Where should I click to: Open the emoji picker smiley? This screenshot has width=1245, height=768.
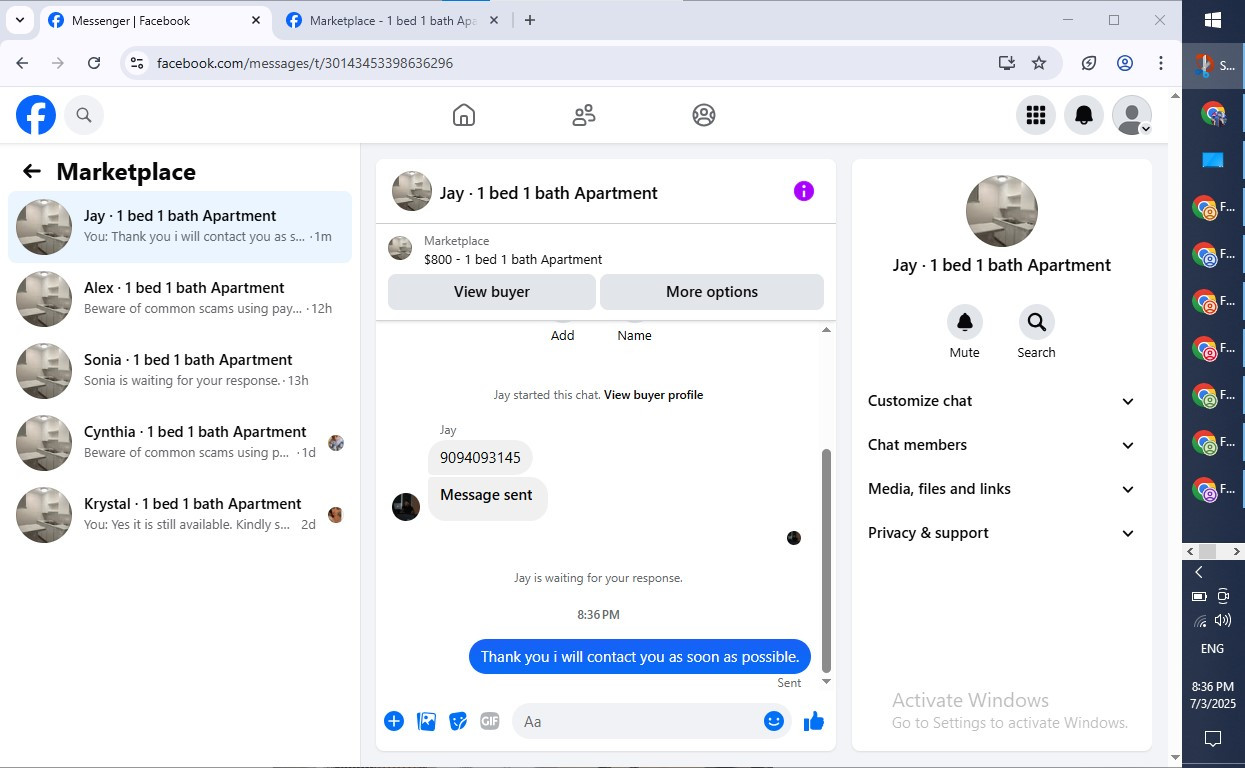click(774, 721)
